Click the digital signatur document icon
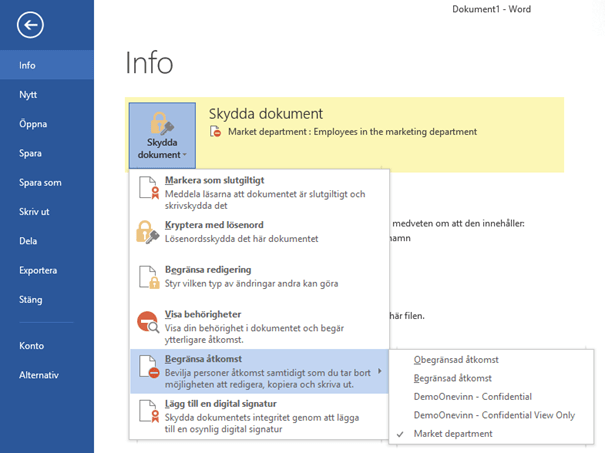Viewport: 605px width, 453px height. pyautogui.click(x=147, y=410)
